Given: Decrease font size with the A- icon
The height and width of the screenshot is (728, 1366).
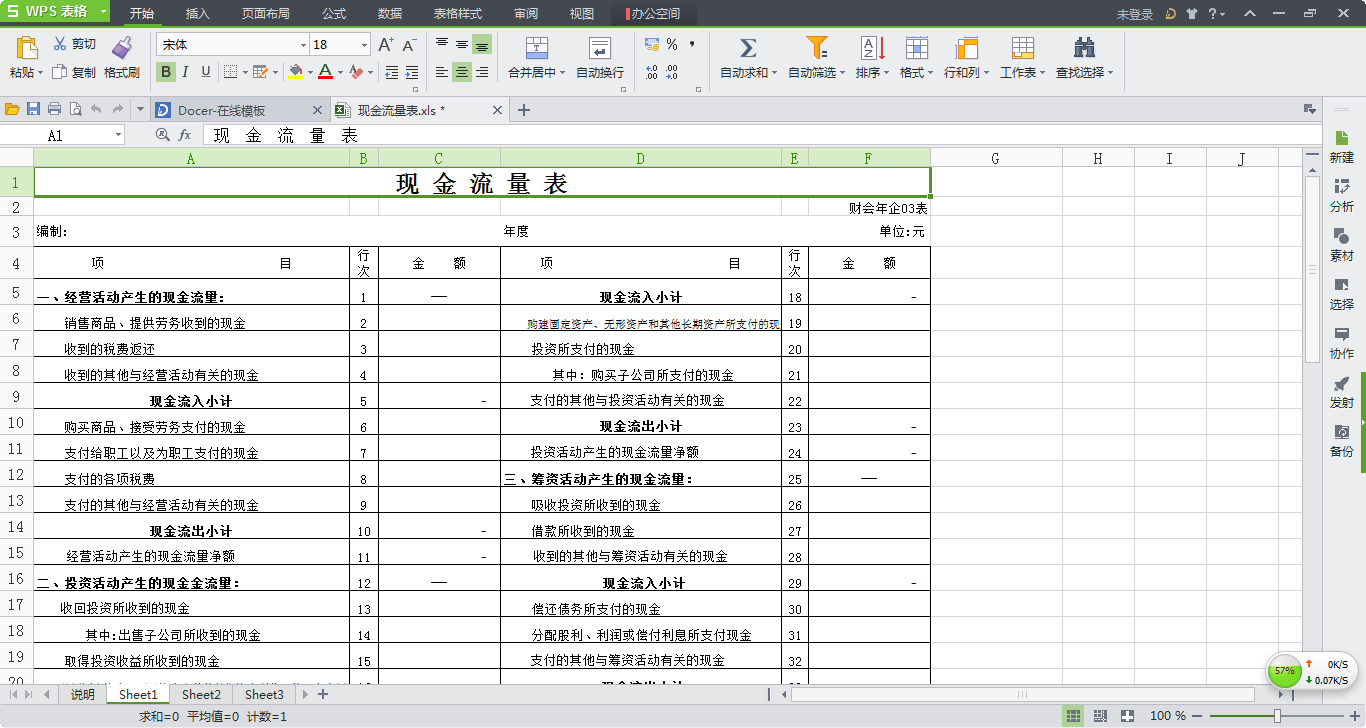Looking at the screenshot, I should [409, 45].
